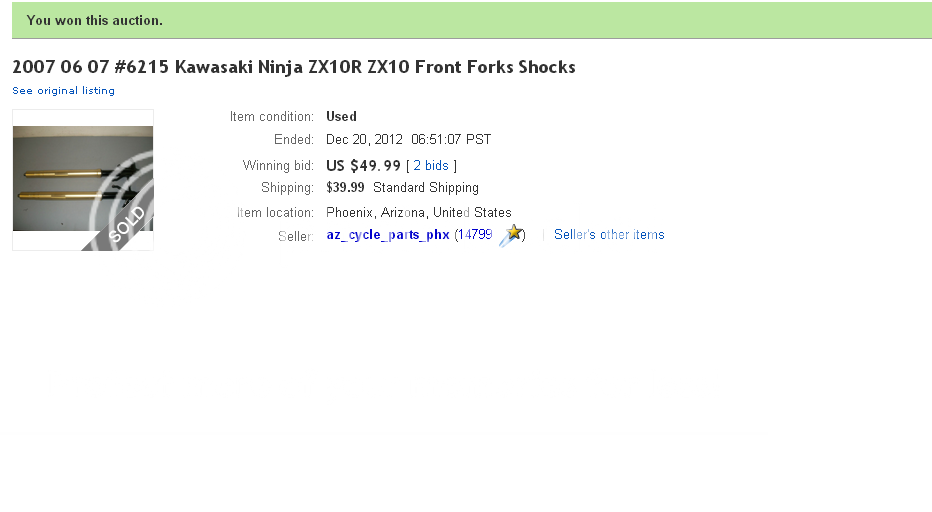Open the See original listing link

click(63, 91)
